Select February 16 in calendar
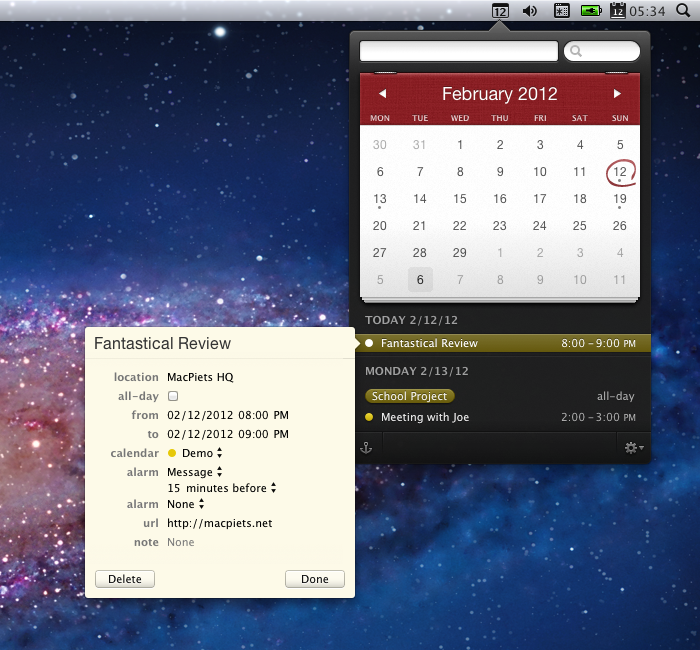 [x=500, y=199]
